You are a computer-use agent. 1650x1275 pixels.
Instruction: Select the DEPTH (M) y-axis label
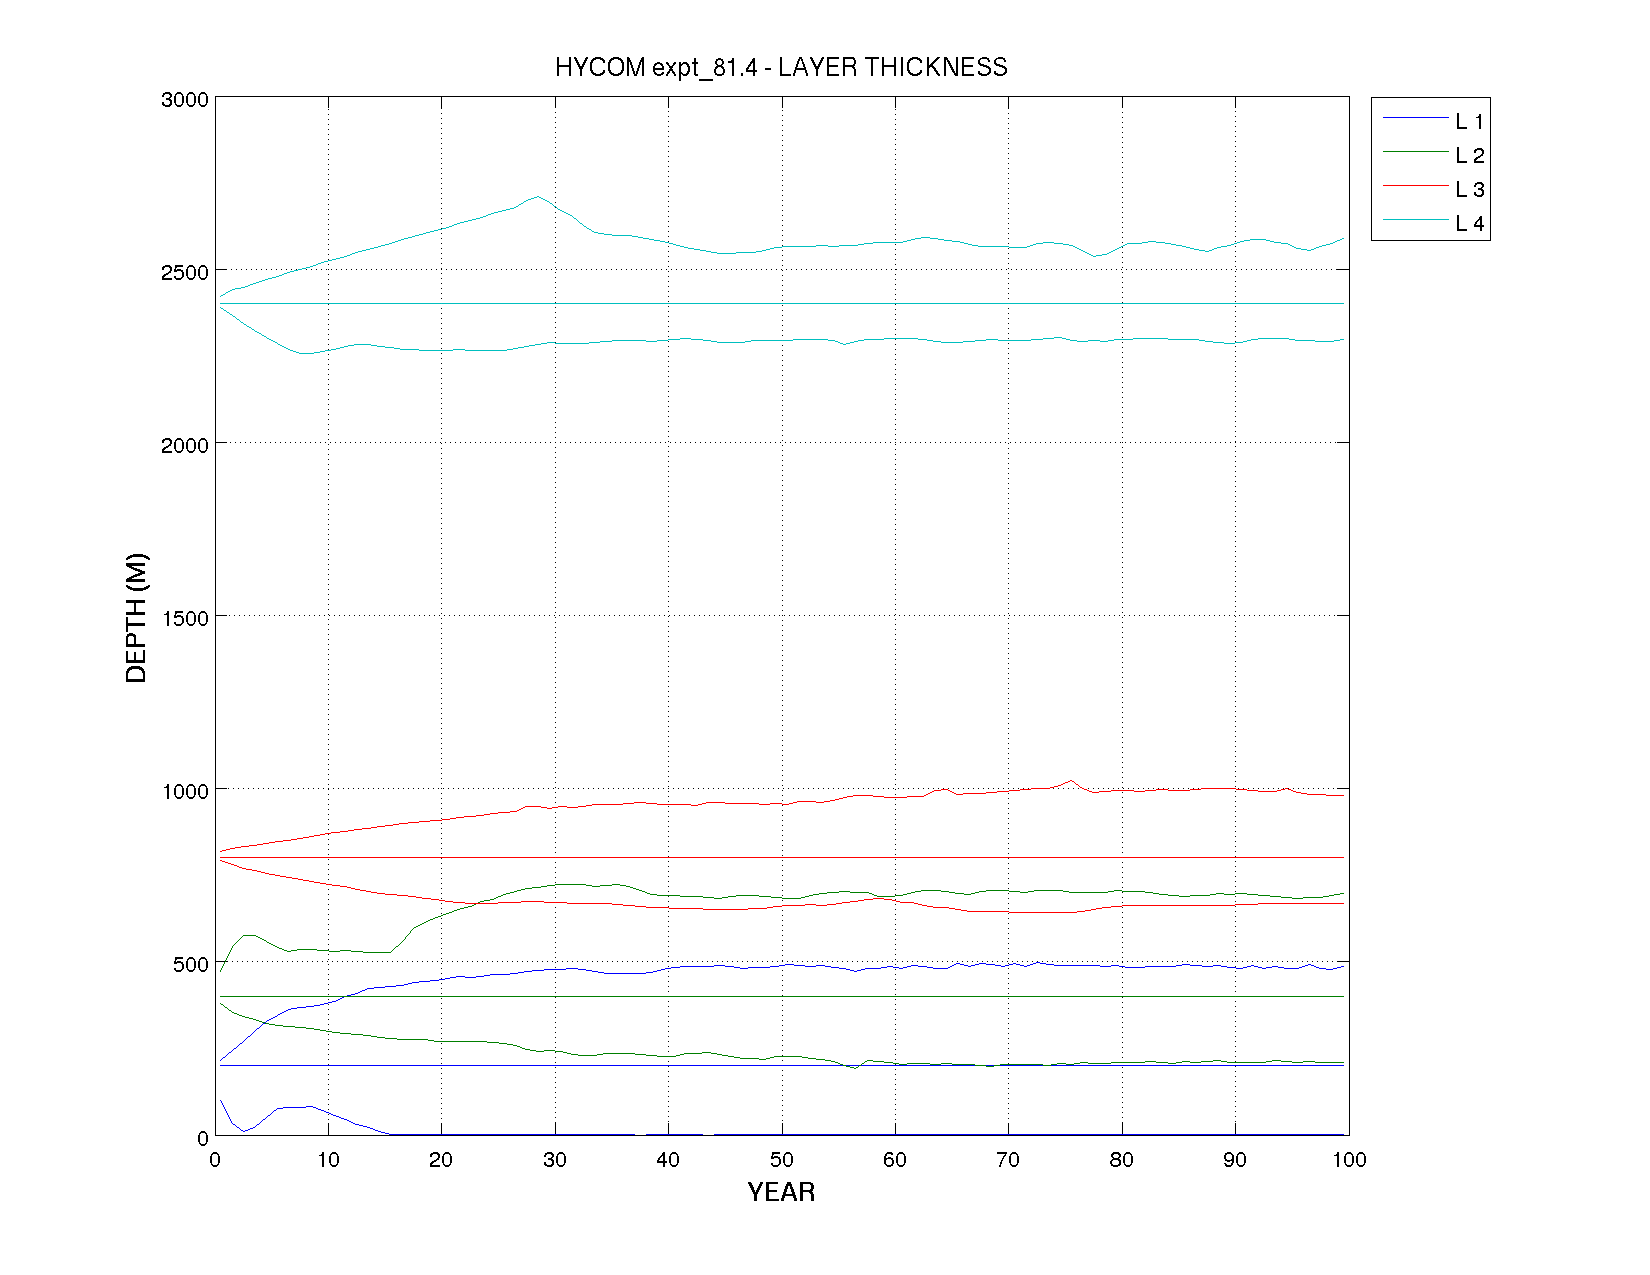[x=136, y=617]
